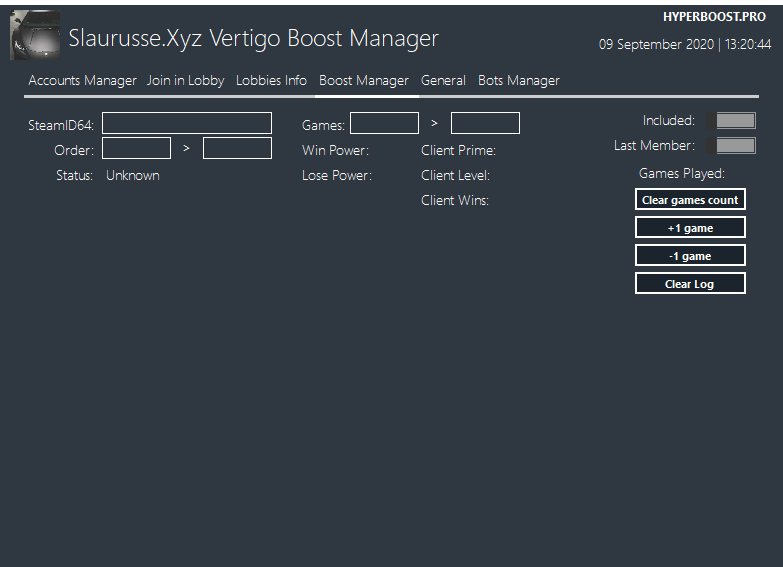This screenshot has height=567, width=783.
Task: Focus the SteamID64 input field
Action: 187,123
